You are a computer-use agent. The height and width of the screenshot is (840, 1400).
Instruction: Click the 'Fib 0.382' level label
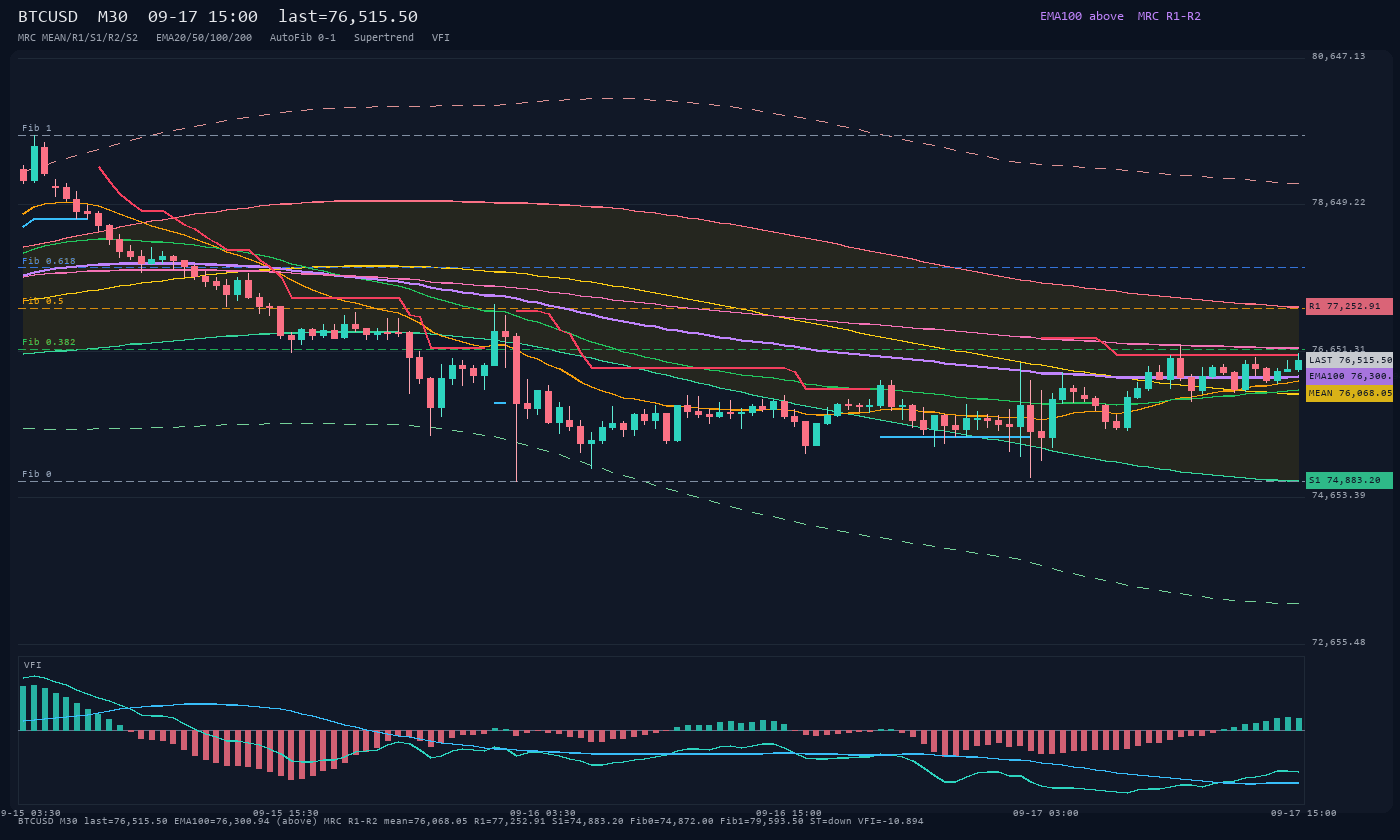[x=49, y=342]
